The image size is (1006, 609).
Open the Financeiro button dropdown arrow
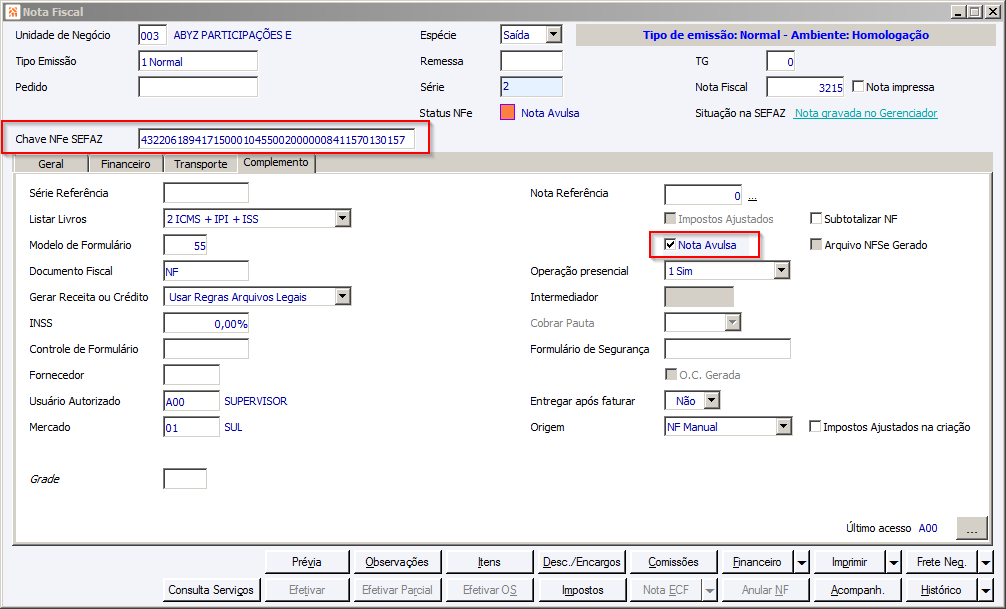(x=802, y=562)
